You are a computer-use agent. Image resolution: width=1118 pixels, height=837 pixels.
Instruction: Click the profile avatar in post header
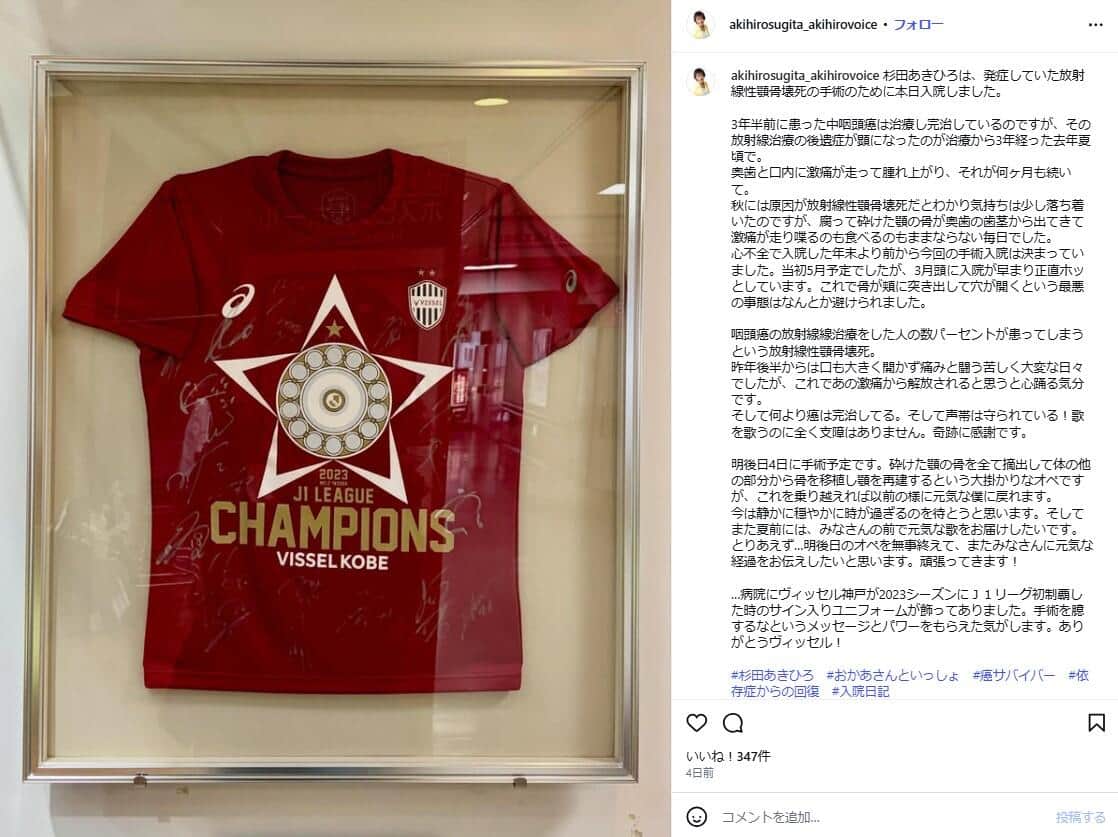pos(700,25)
